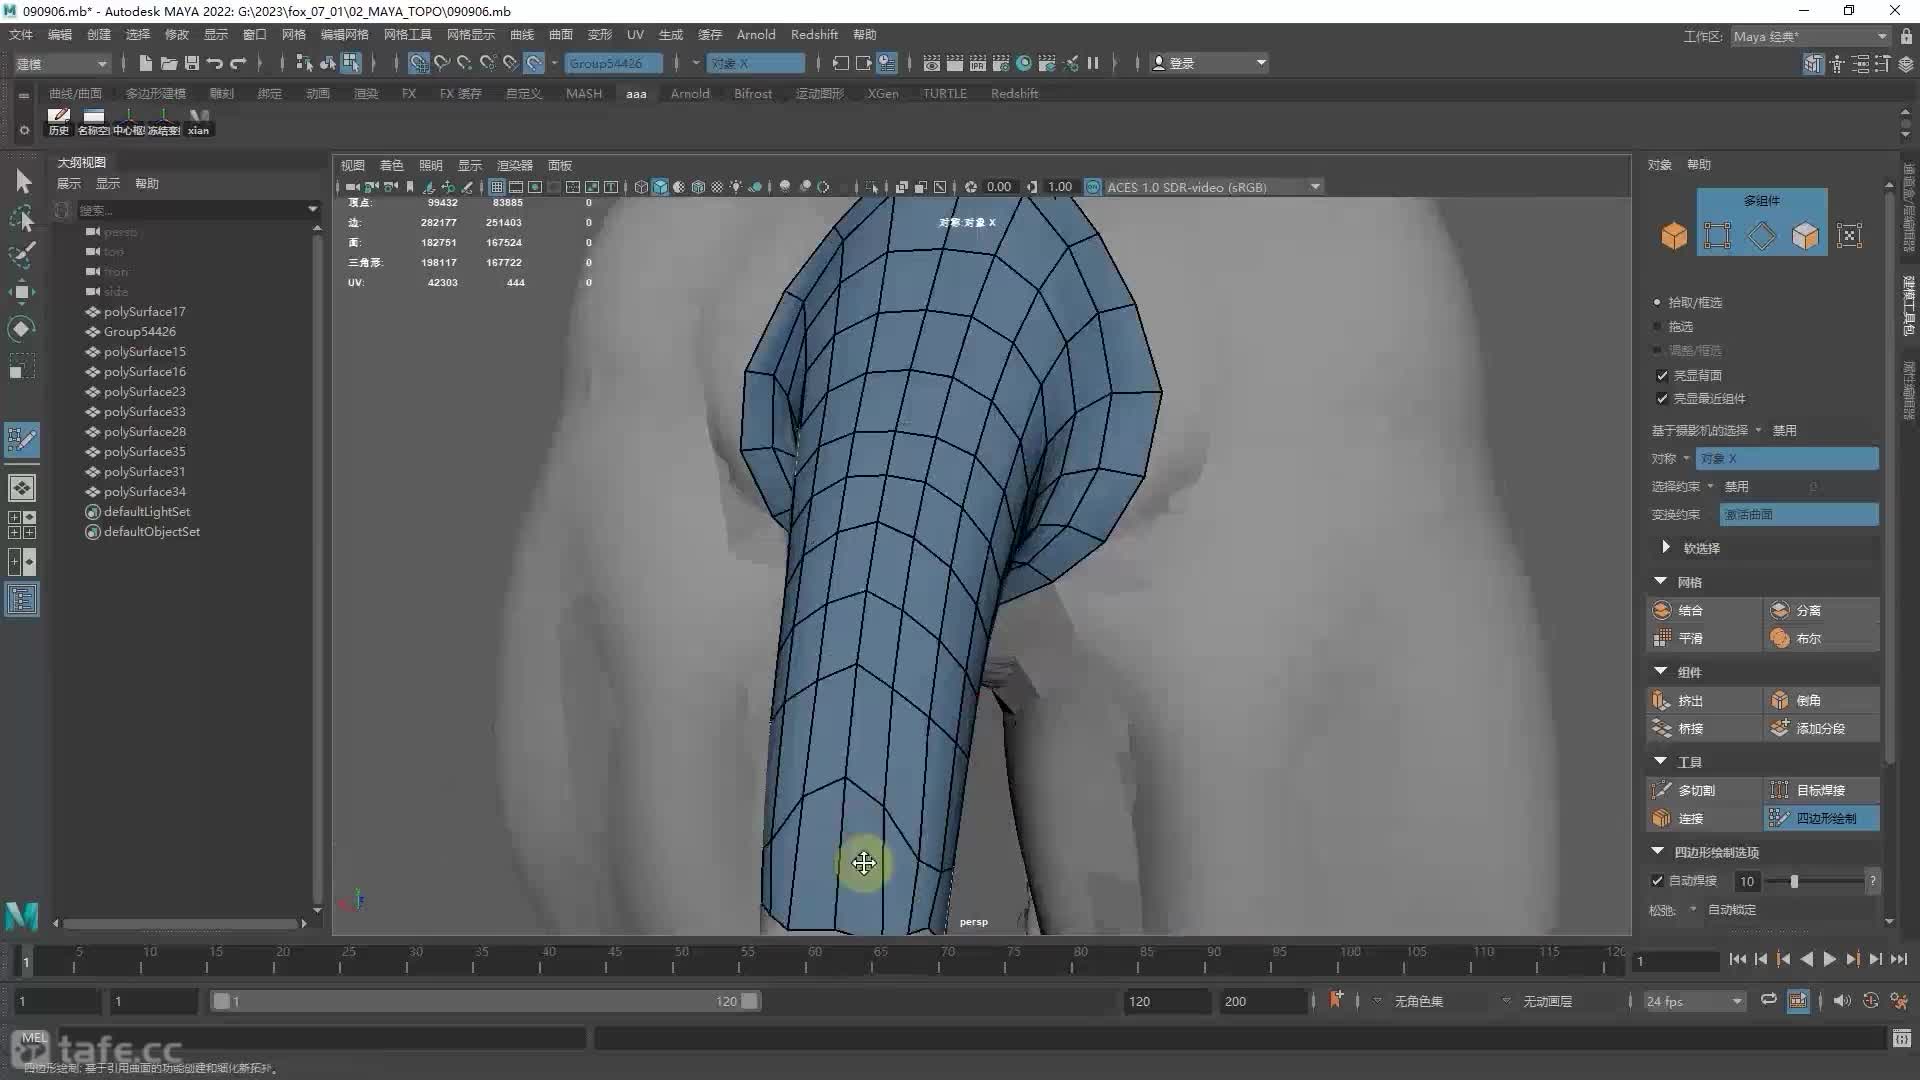This screenshot has width=1920, height=1080.
Task: Click the 倒角 Bevel tool
Action: coord(1821,701)
